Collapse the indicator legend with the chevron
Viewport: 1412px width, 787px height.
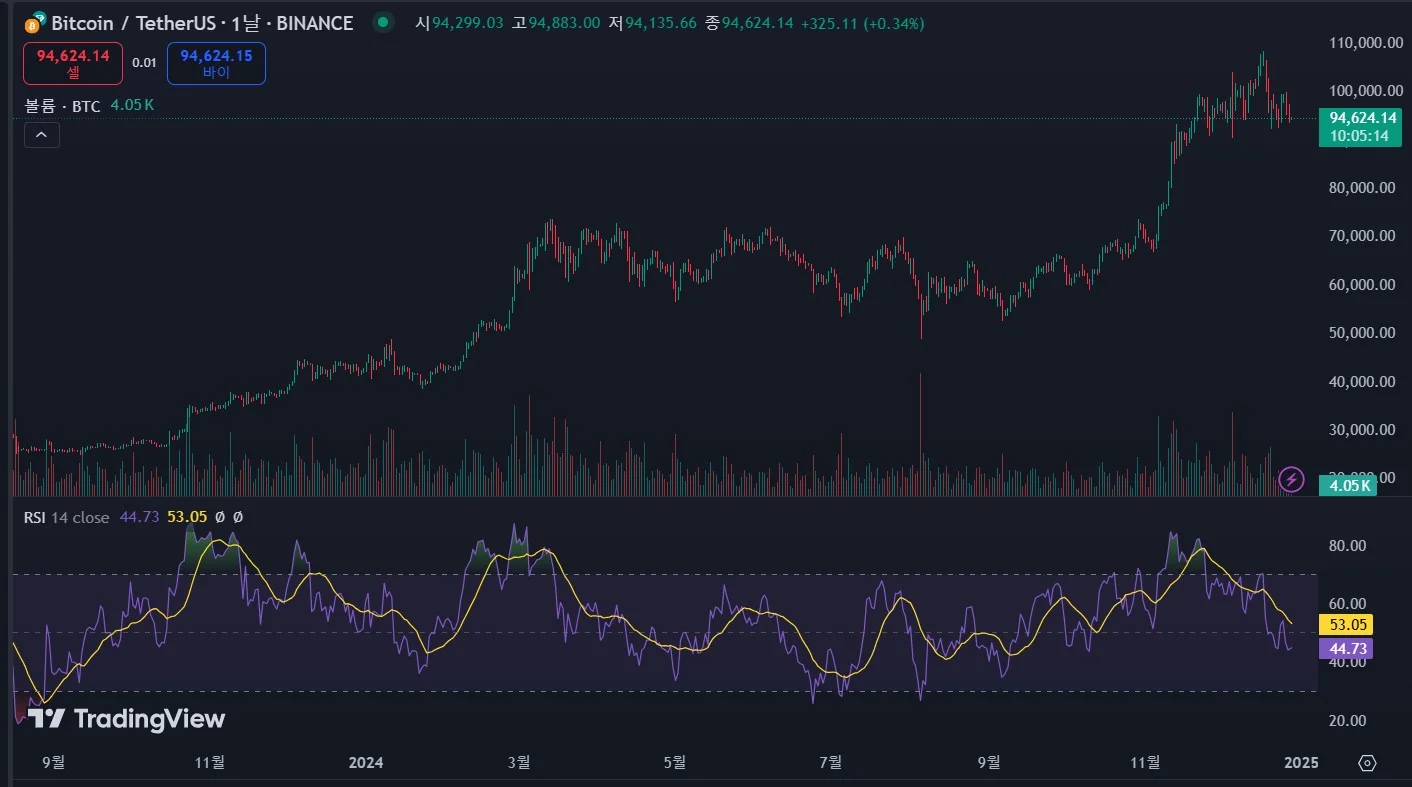click(42, 135)
